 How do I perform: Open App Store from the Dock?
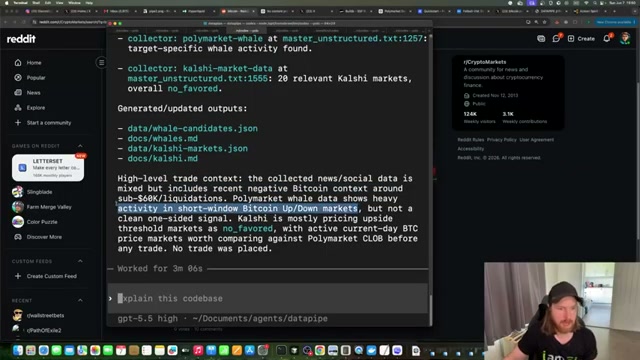tap(250, 350)
